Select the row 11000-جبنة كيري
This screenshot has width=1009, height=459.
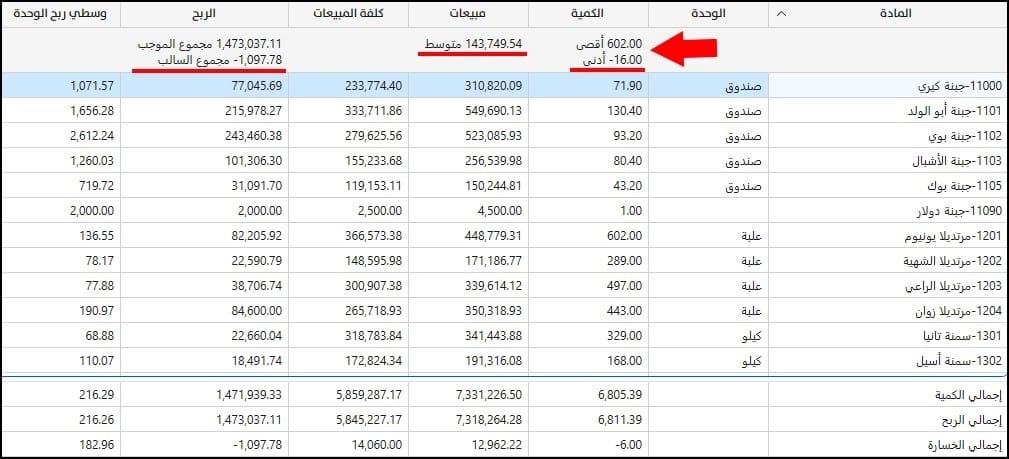(504, 86)
